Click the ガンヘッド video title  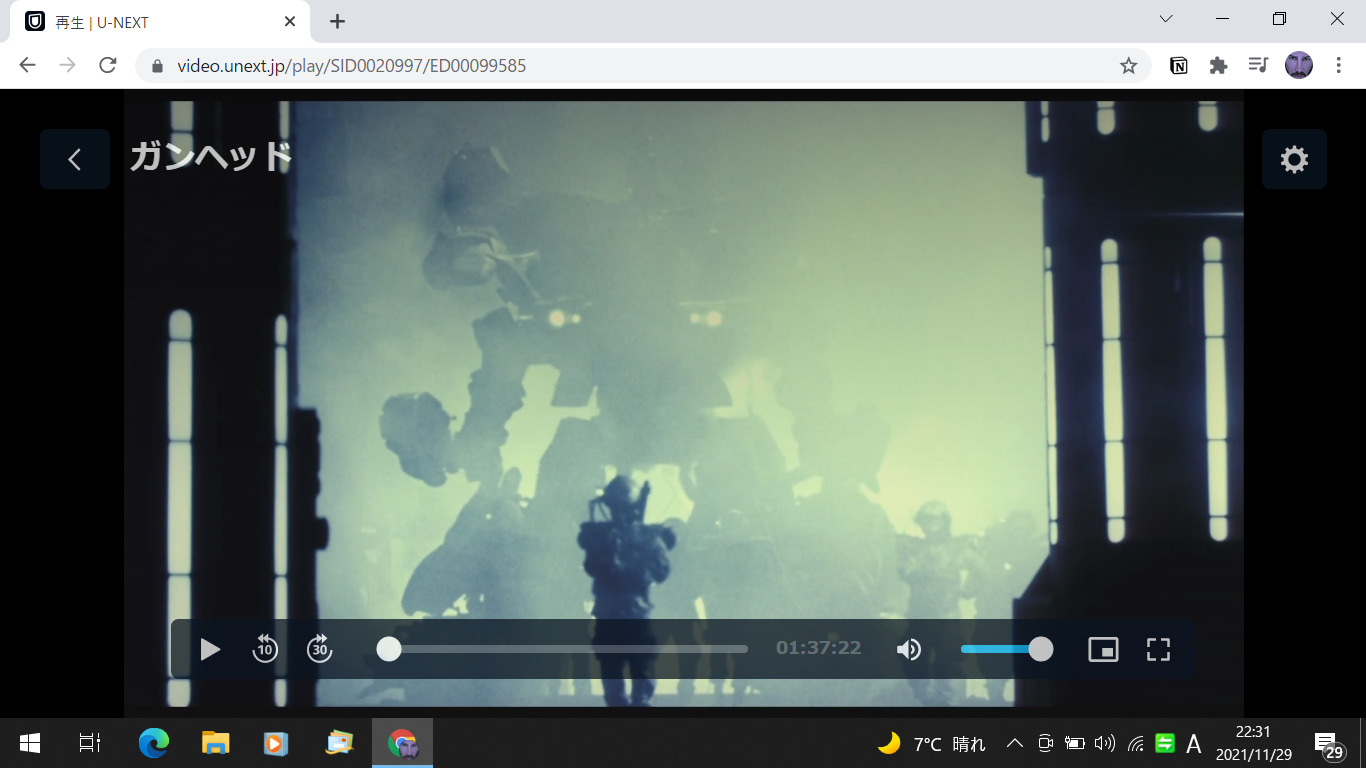tap(211, 157)
